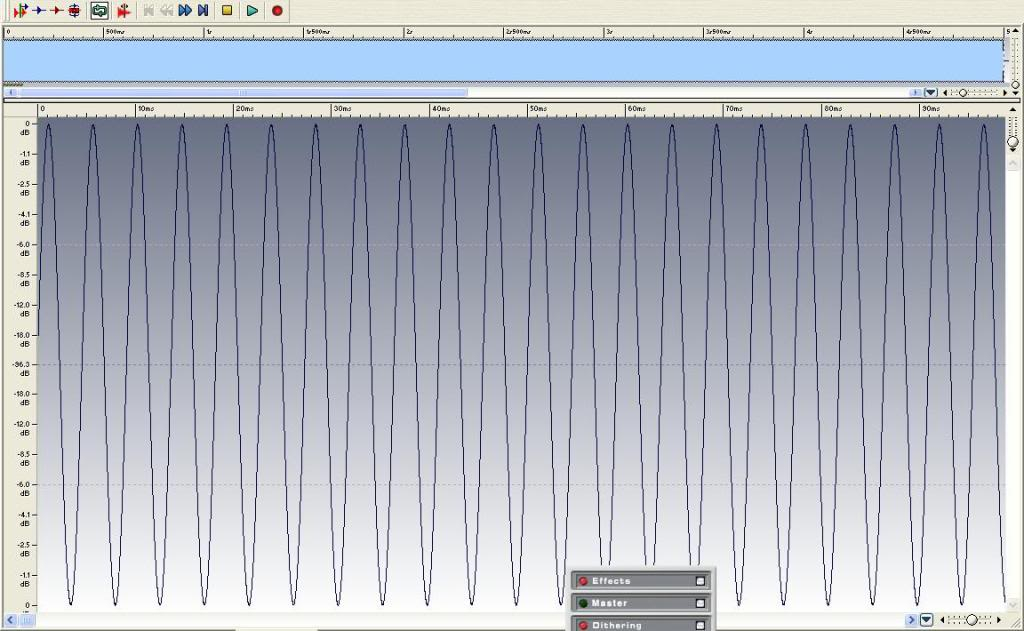Click the overview horizontal scrollbar thumb
The image size is (1024, 631).
point(242,93)
